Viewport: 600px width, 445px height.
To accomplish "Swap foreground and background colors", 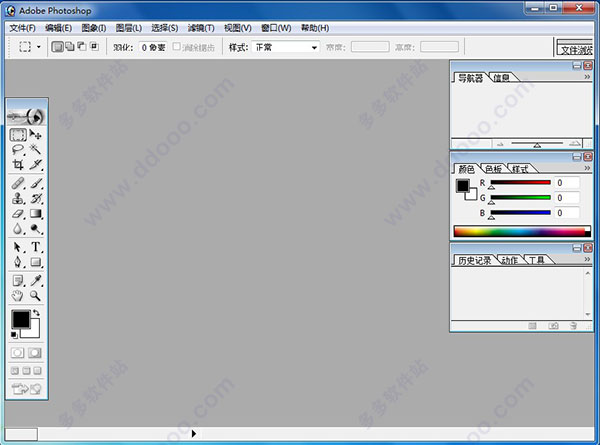I will pyautogui.click(x=36, y=313).
